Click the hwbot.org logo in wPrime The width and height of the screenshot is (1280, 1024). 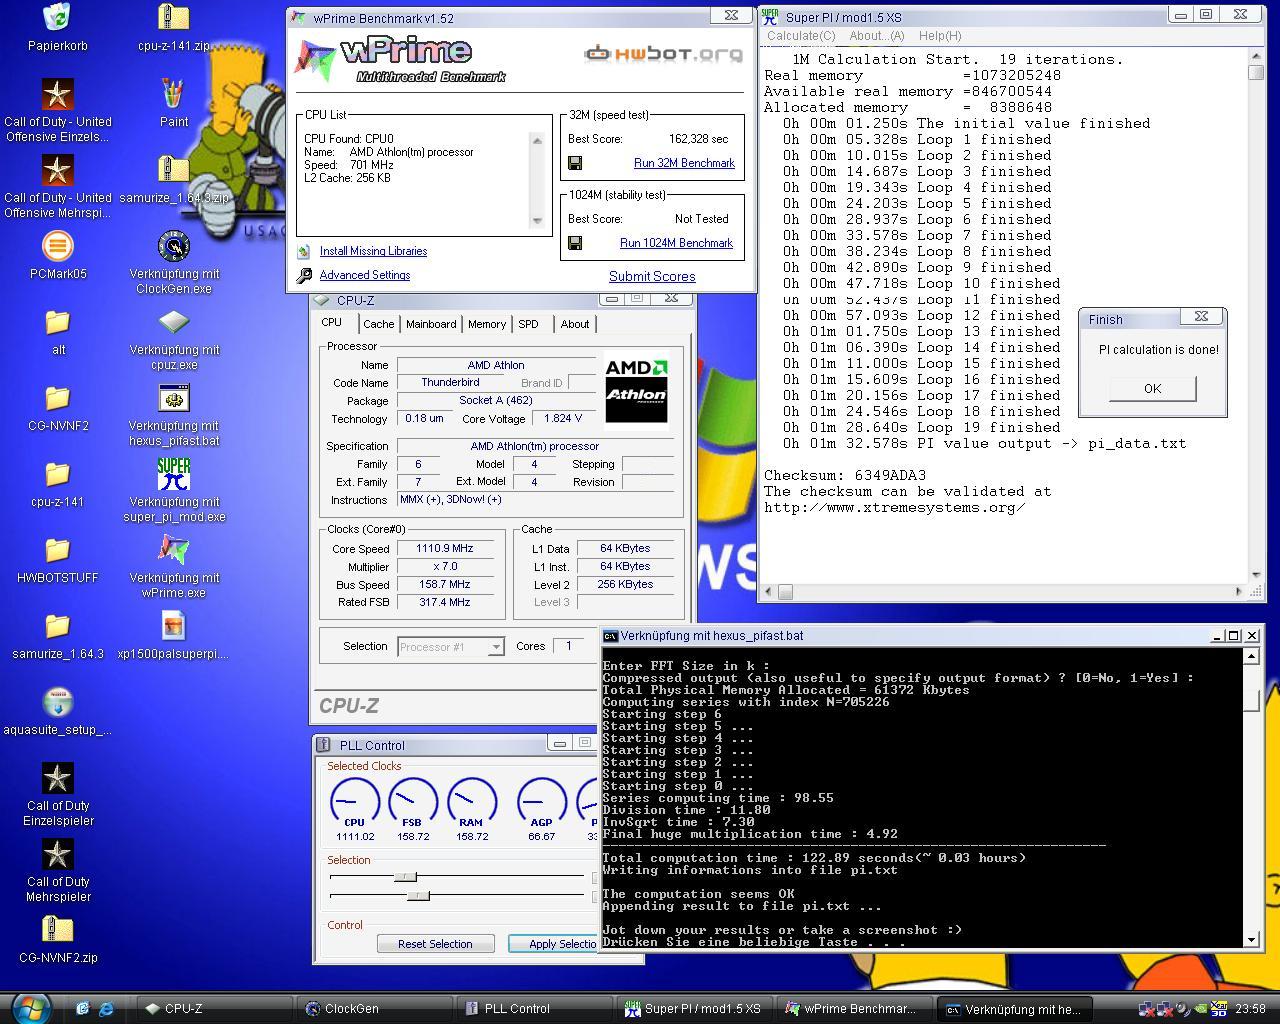click(663, 53)
